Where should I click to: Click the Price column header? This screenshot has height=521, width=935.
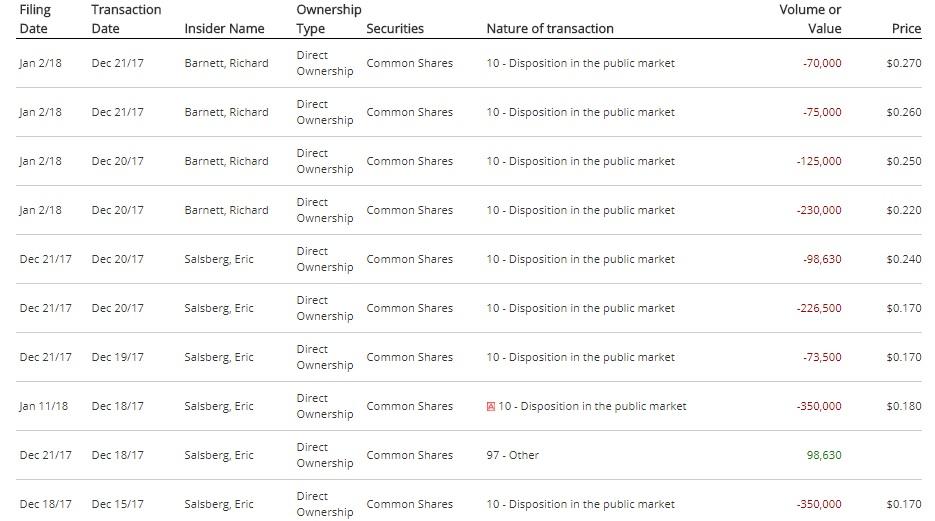tap(906, 29)
